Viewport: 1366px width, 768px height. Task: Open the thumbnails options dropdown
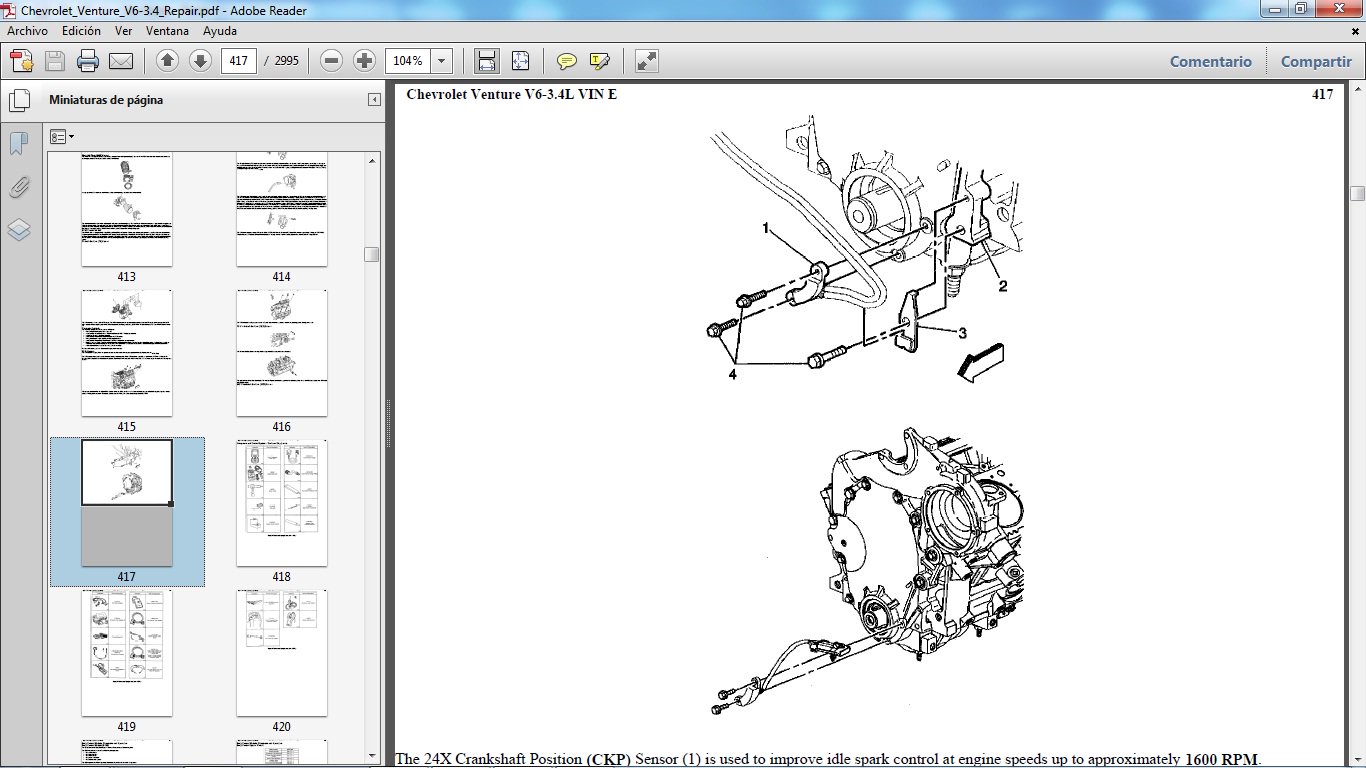point(62,136)
